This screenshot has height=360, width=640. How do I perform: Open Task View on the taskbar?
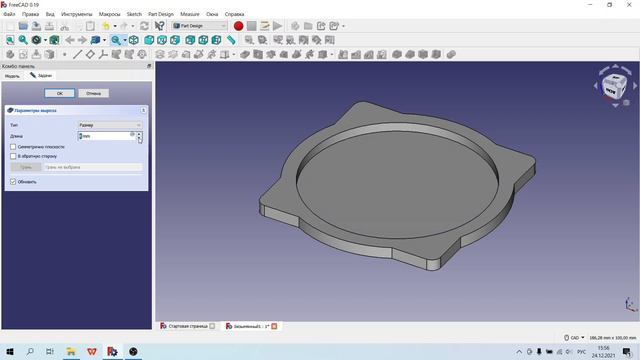(x=50, y=351)
